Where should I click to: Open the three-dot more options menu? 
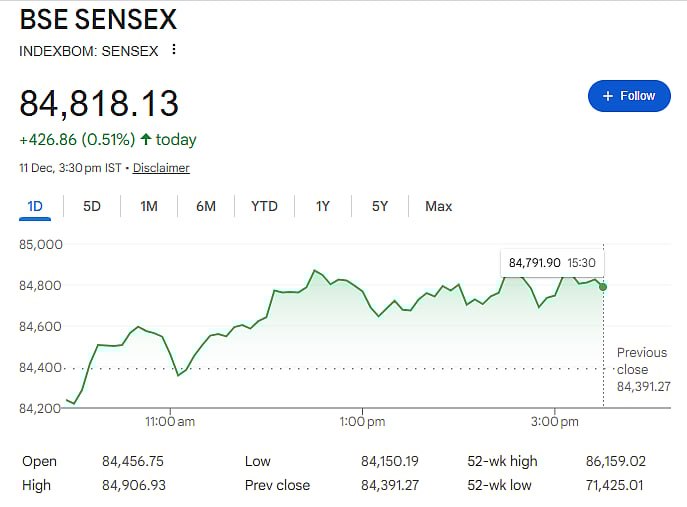pos(174,50)
